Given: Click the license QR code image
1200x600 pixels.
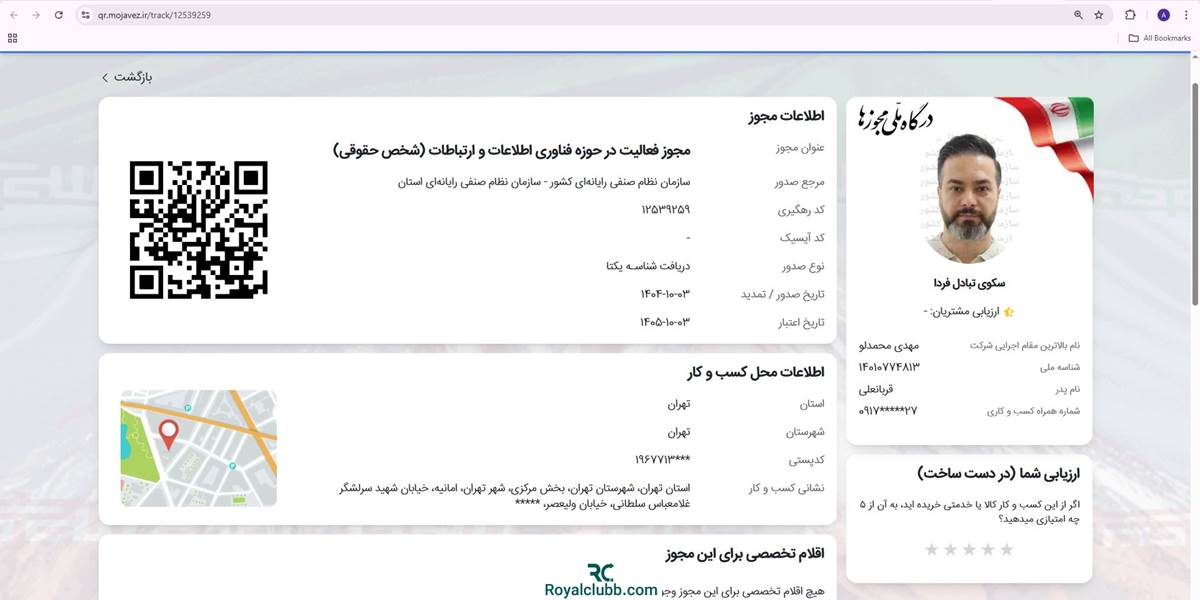Looking at the screenshot, I should click(x=199, y=230).
